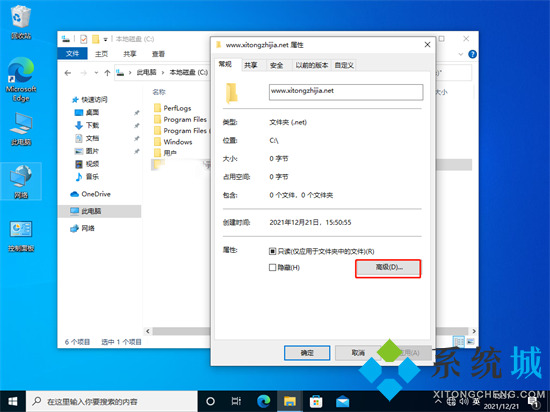
Task: Launch Microsoft Edge from the desktop
Action: pyautogui.click(x=21, y=79)
